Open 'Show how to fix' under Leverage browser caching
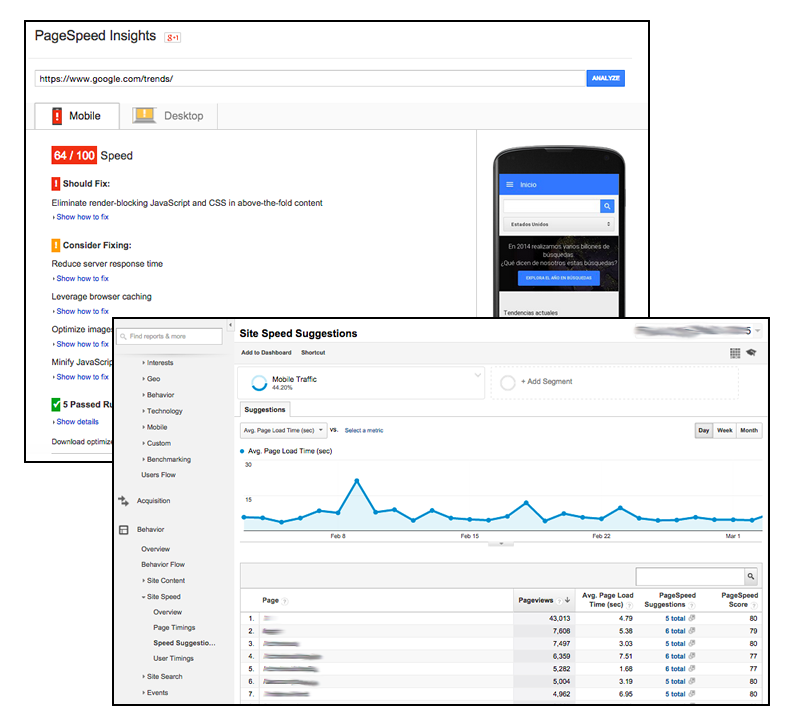Screen dimensions: 799x727 82,311
